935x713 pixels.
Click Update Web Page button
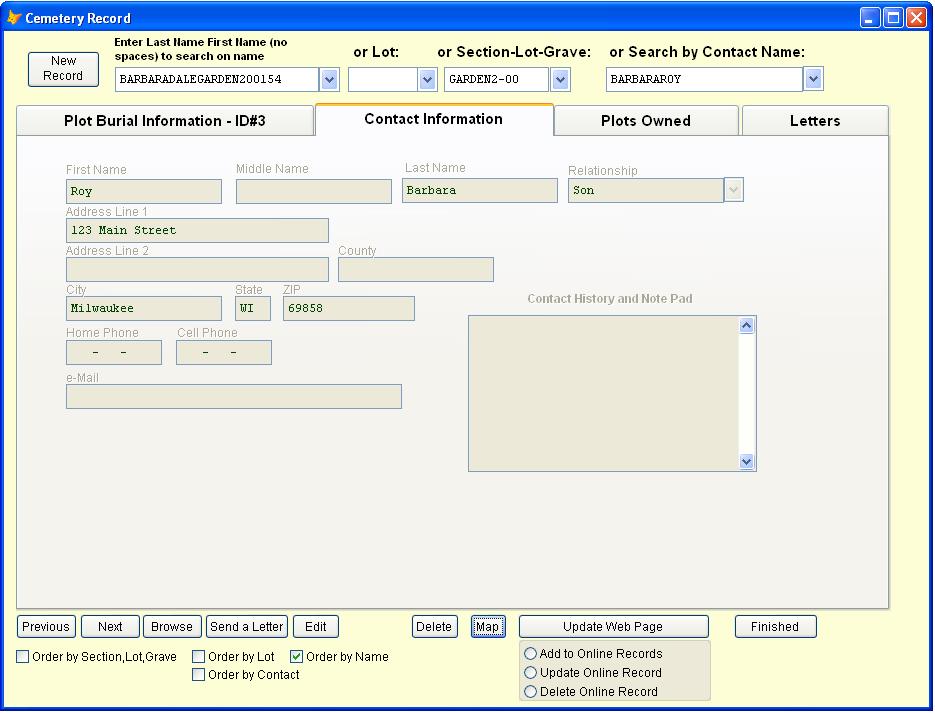tap(614, 627)
